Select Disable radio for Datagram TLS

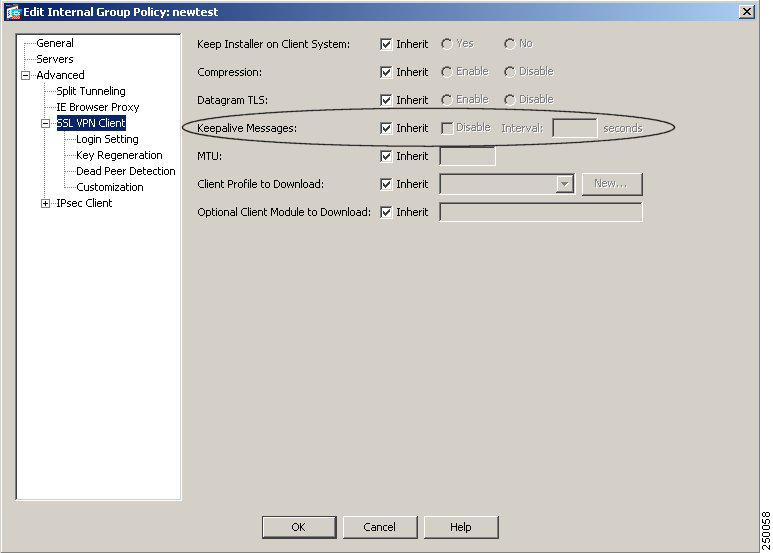510,100
